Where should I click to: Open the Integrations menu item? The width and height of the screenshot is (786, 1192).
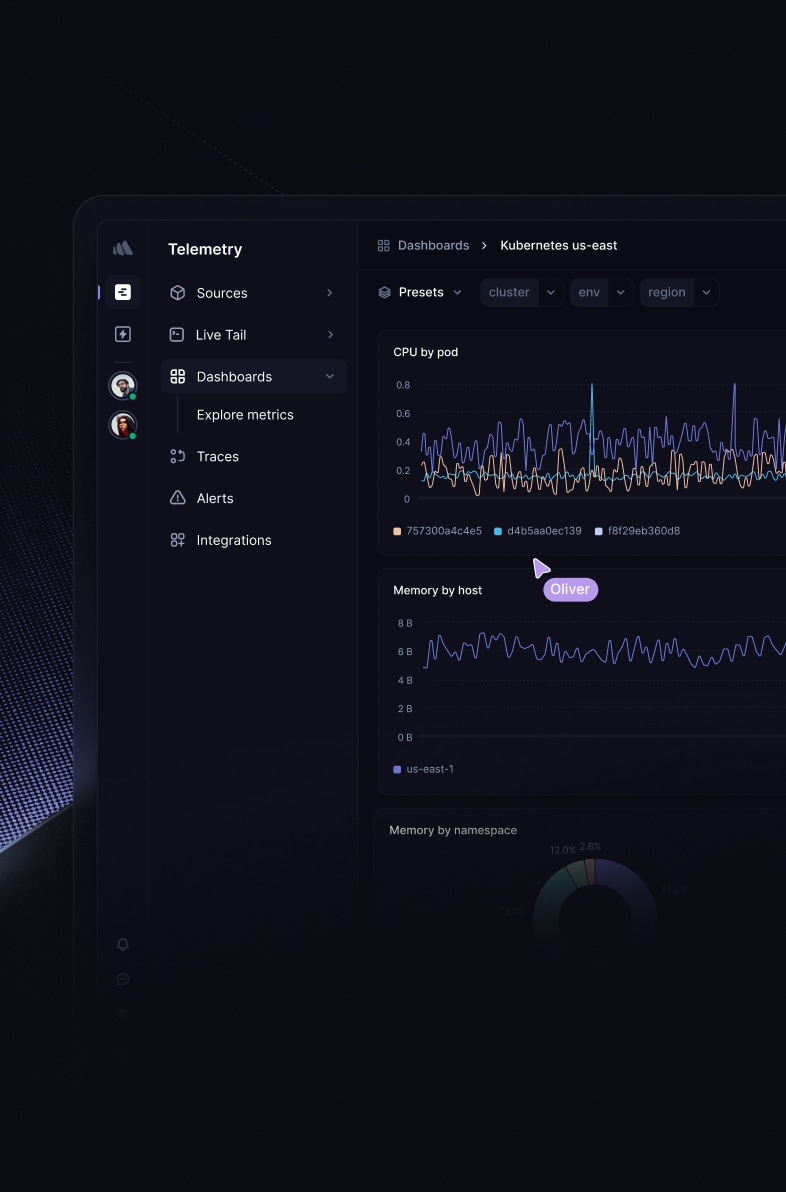coord(253,540)
